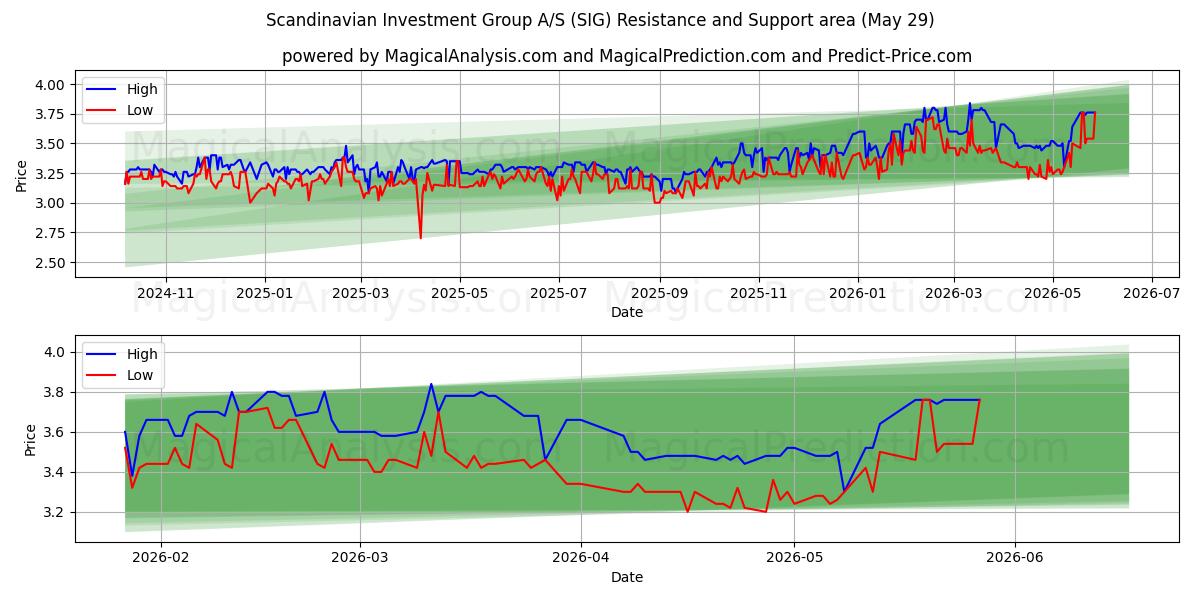Viewport: 1200px width, 600px height.
Task: Click the '2025-07' date tick on top chart
Action: 558,295
